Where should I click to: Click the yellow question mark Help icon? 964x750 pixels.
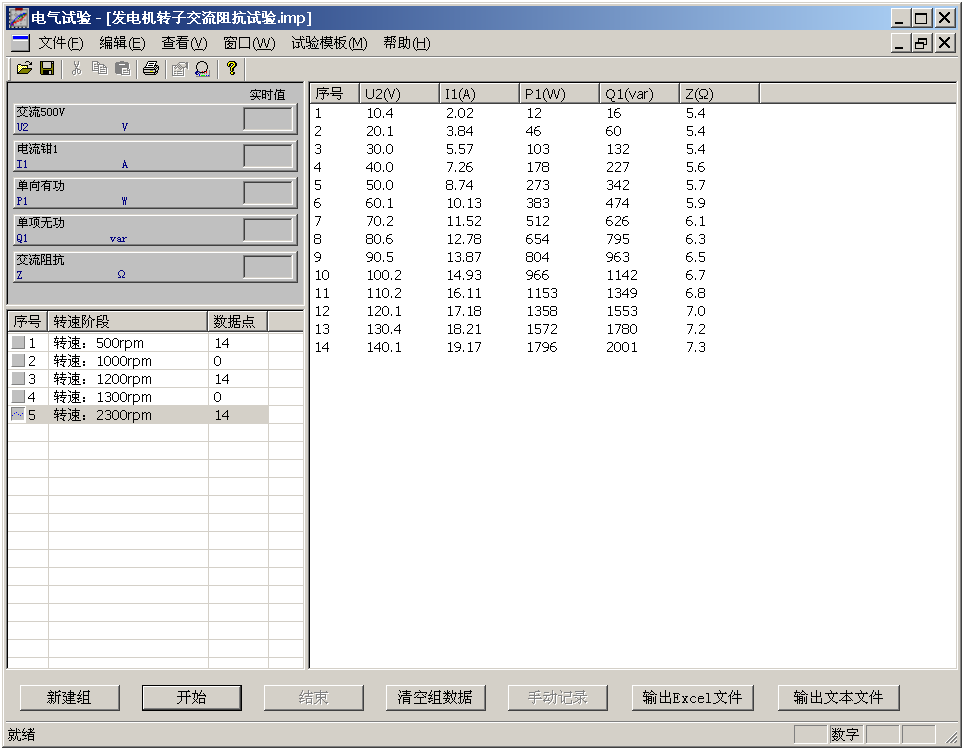231,68
